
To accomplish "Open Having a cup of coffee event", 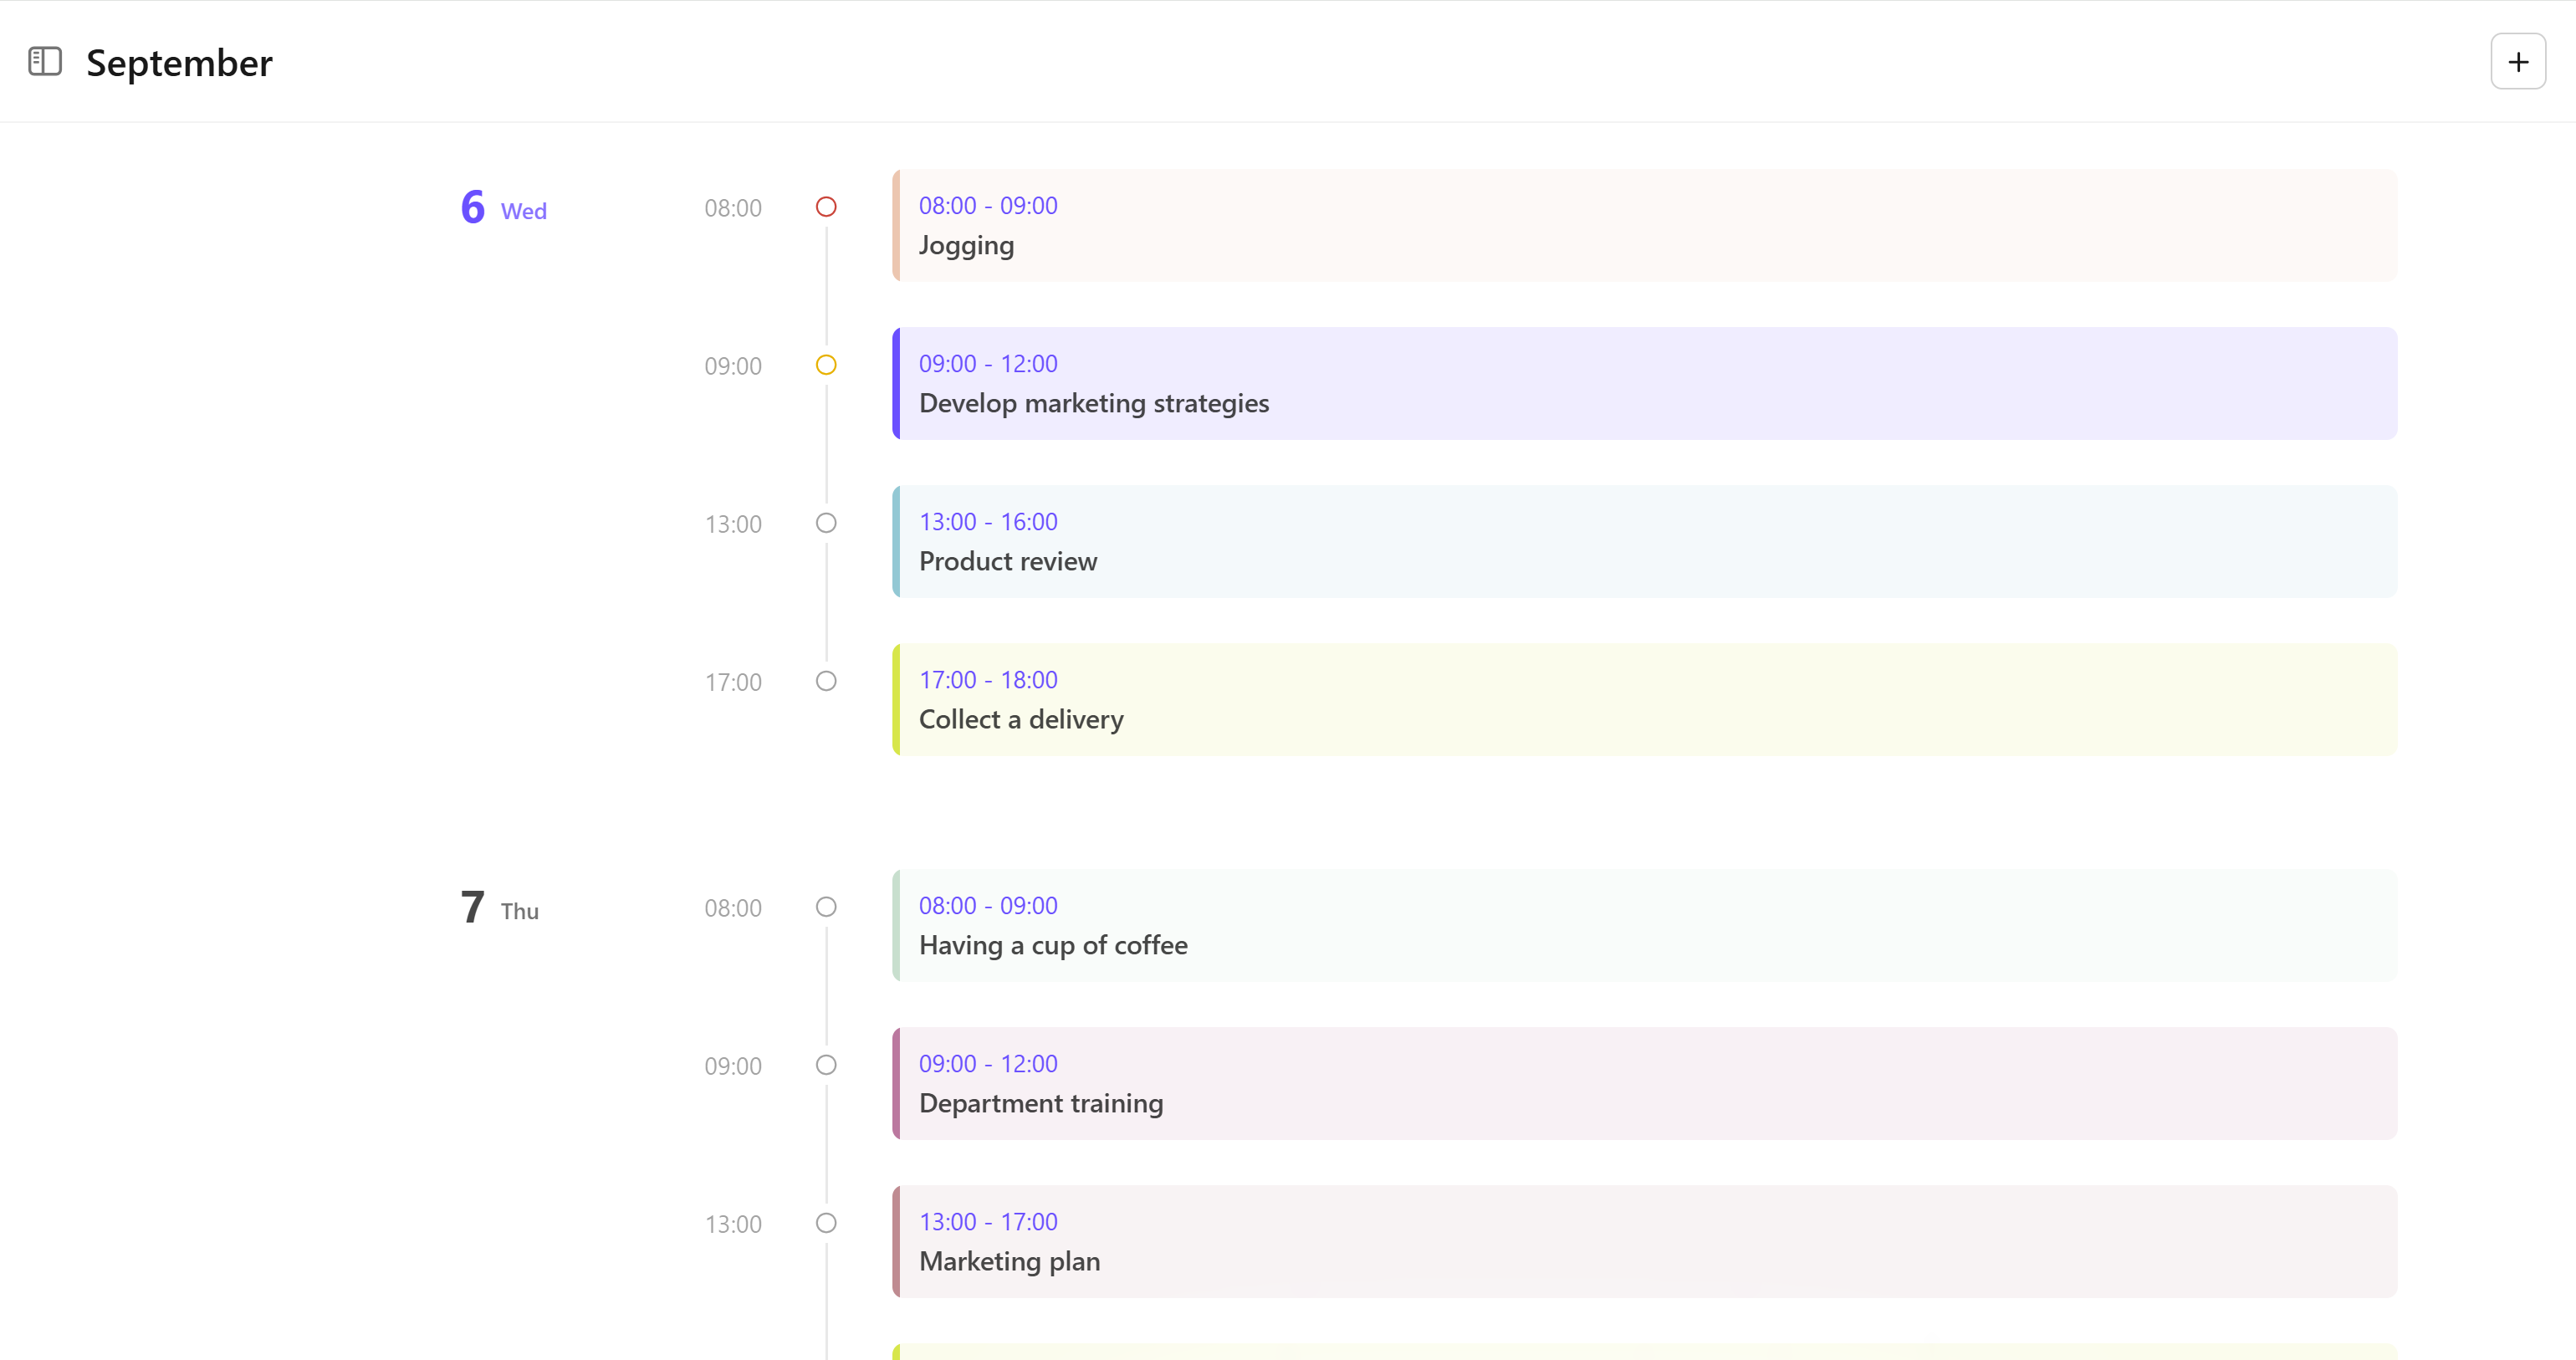I will 1644,926.
